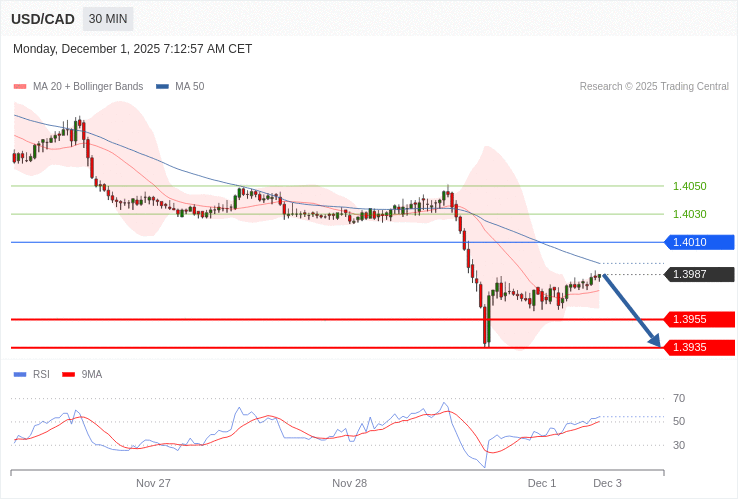This screenshot has height=500, width=738.
Task: Select the 1.3987 current price tag
Action: click(x=699, y=274)
